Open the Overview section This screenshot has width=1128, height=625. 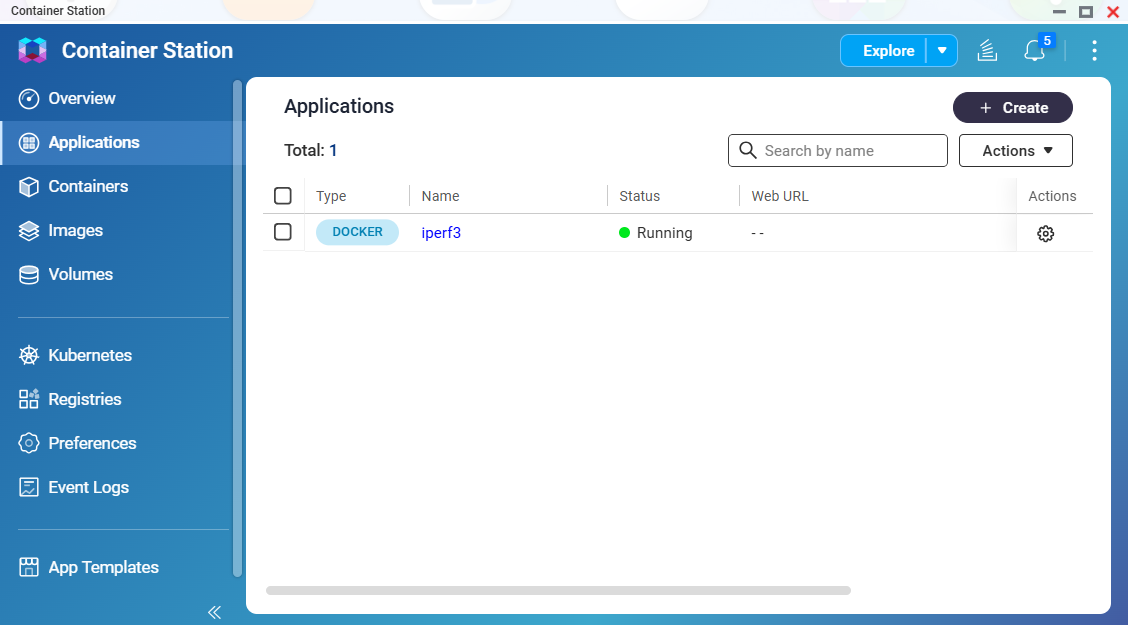[x=81, y=99]
